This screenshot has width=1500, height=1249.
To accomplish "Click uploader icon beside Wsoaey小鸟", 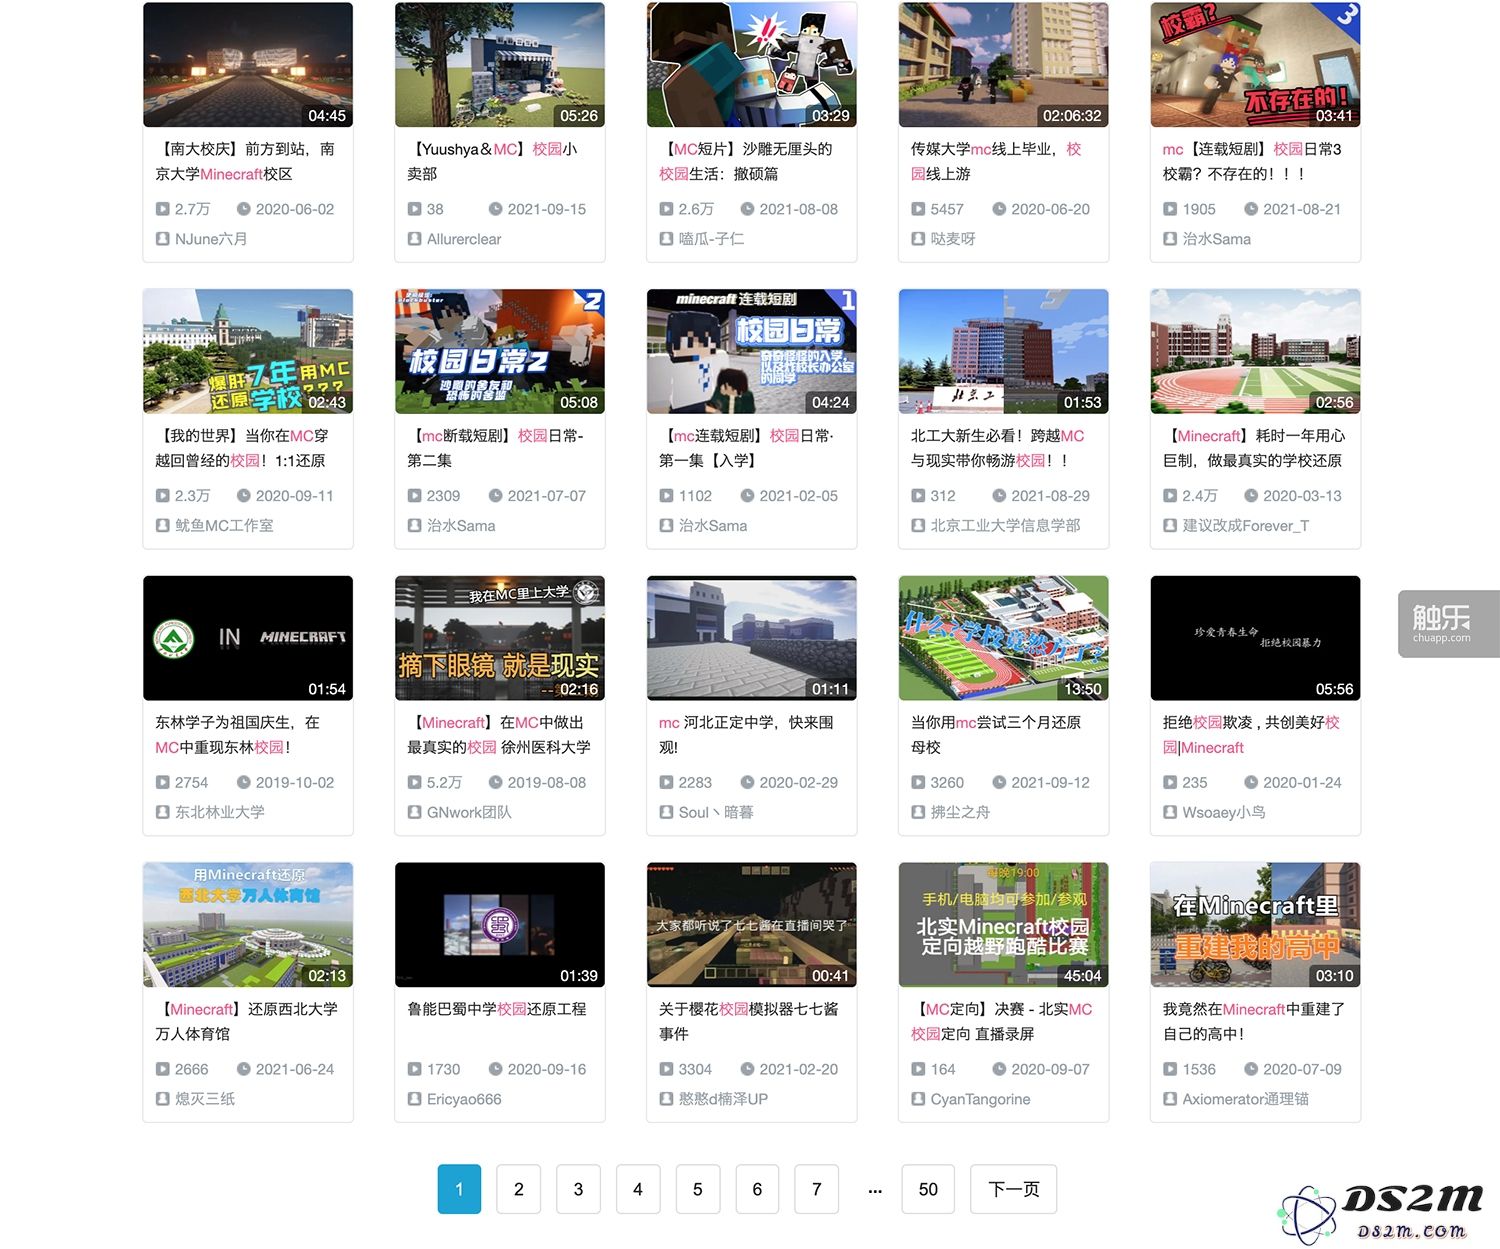I will 1170,813.
